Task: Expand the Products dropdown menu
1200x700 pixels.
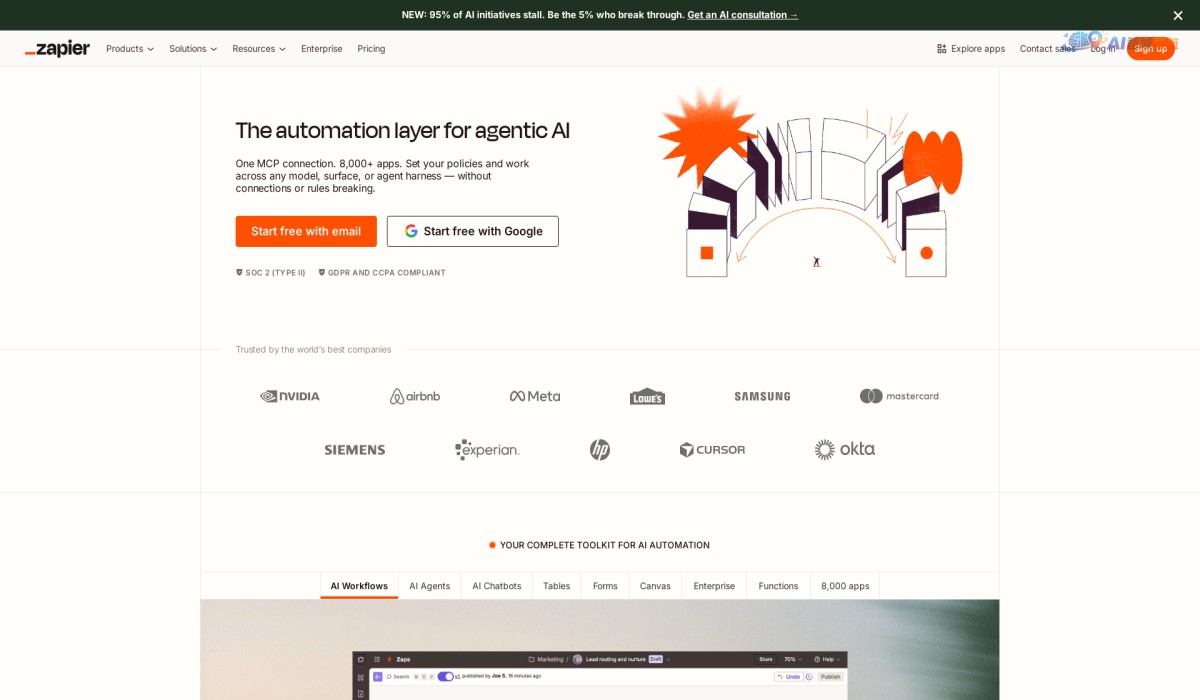Action: [x=130, y=48]
